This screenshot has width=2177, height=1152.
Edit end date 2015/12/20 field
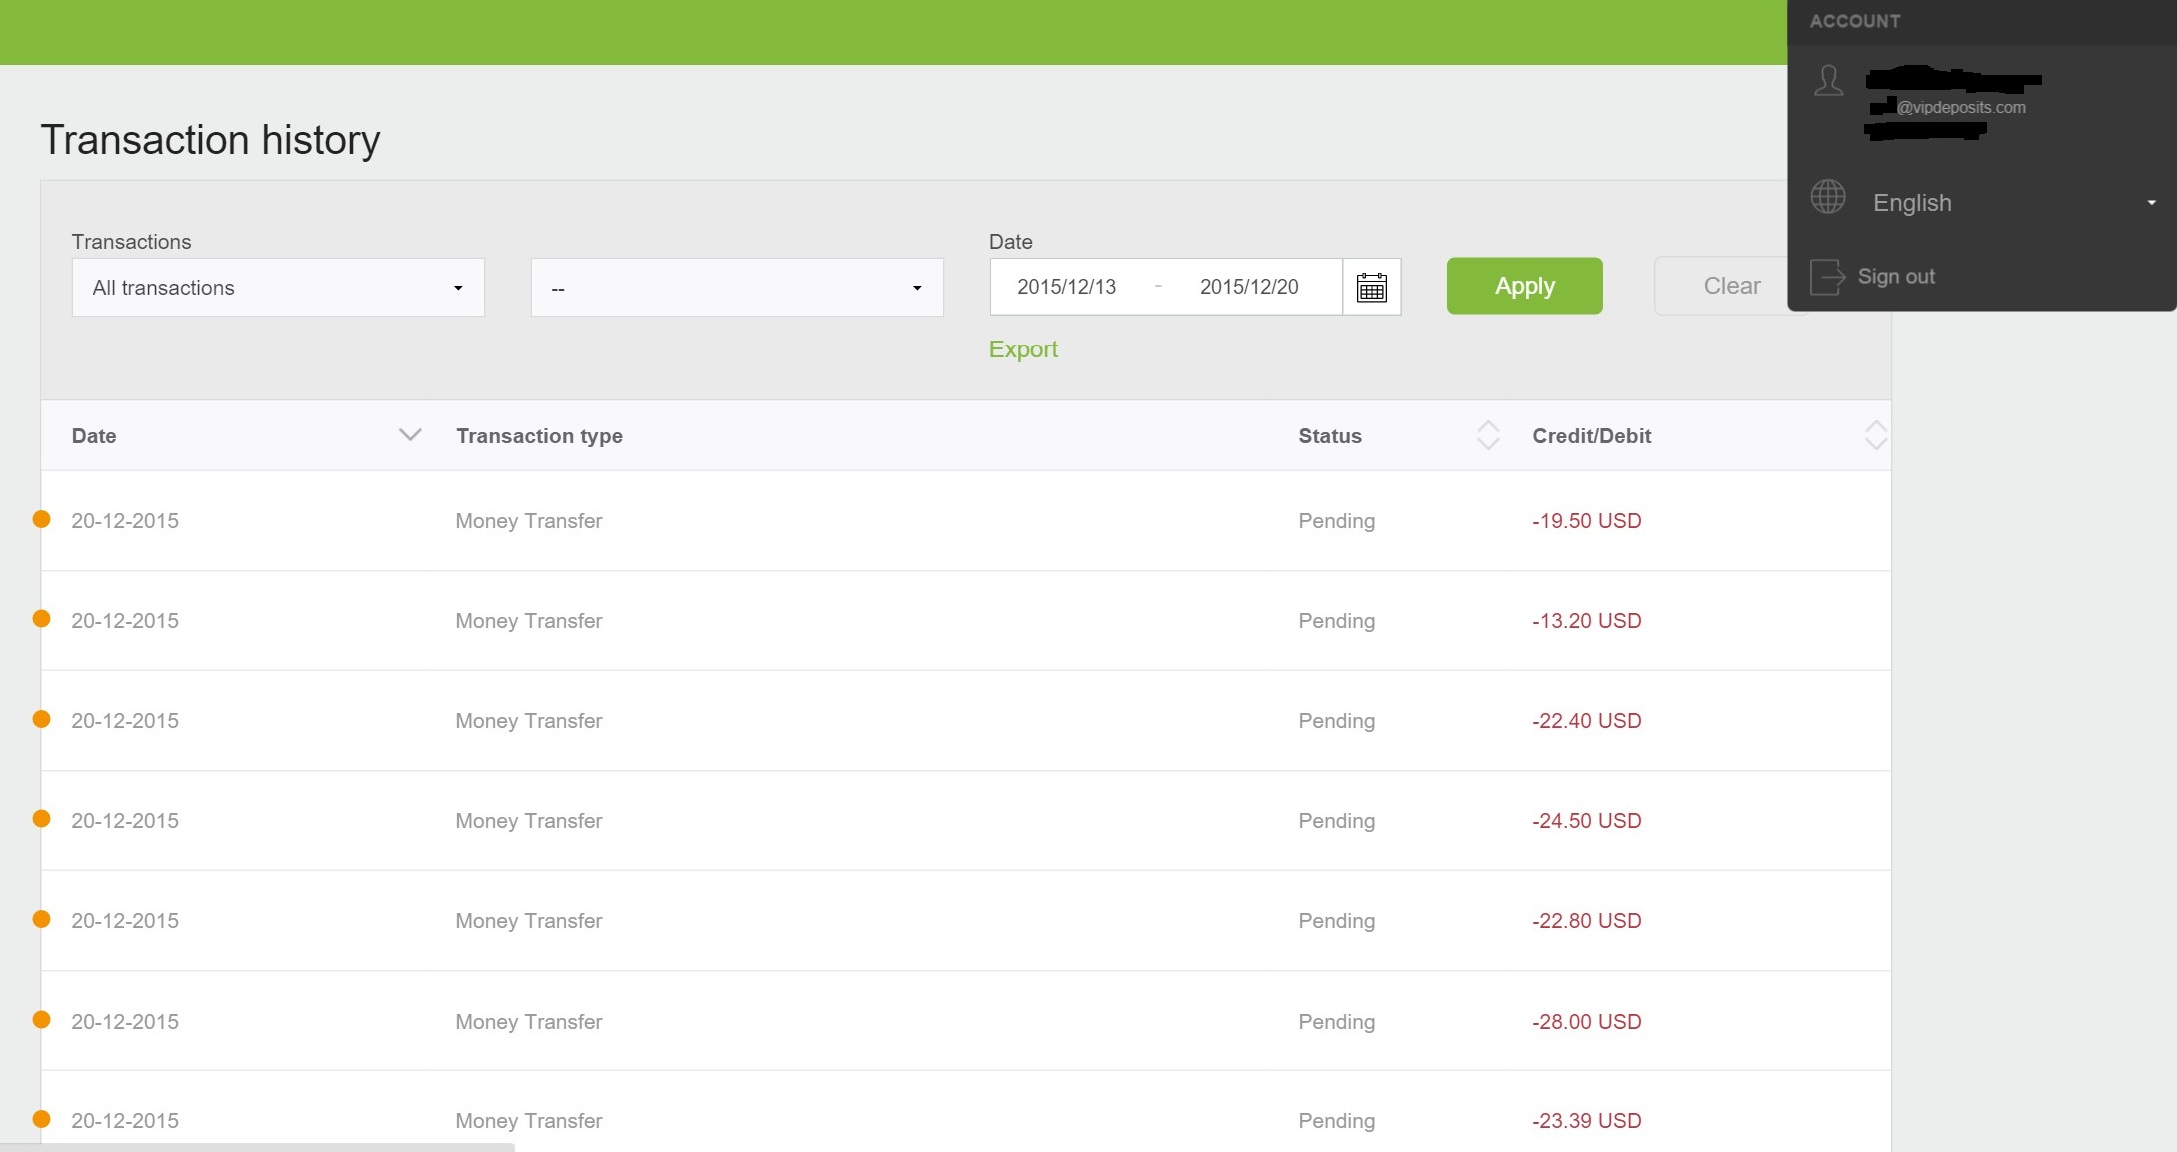[1249, 287]
